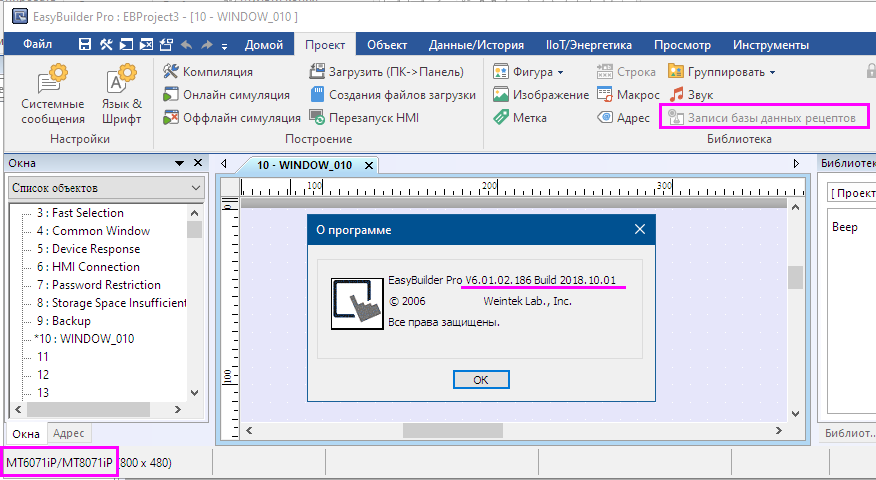The height and width of the screenshot is (480, 876).
Task: Close the Окна panel
Action: [x=198, y=163]
